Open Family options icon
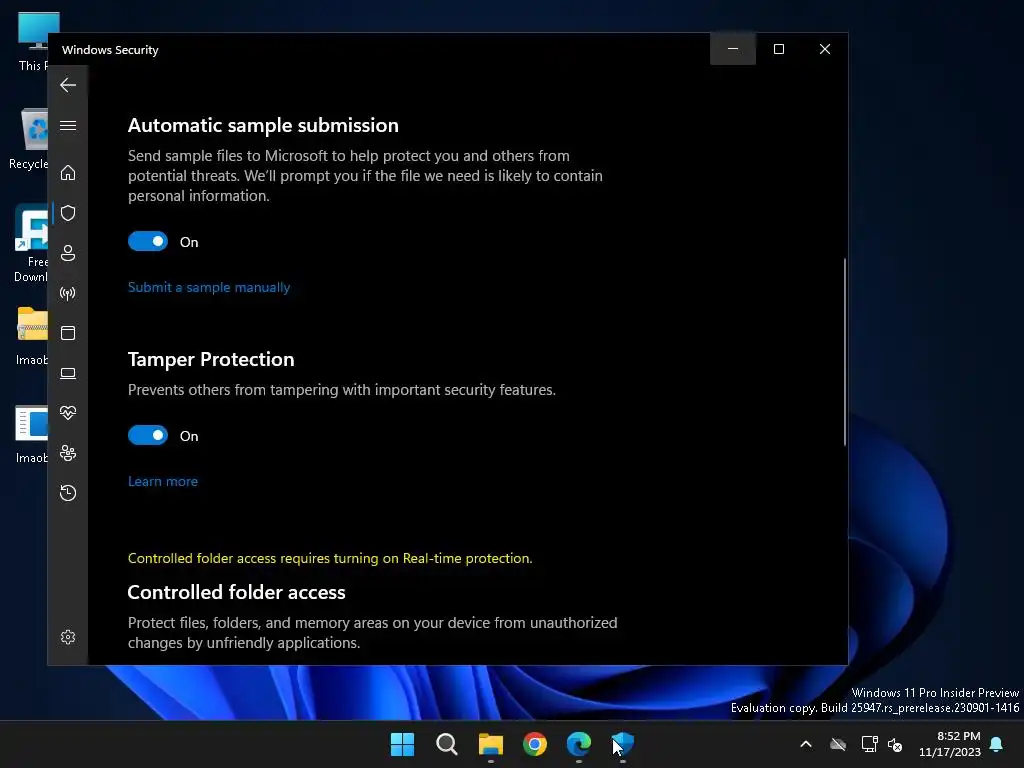 (x=68, y=453)
